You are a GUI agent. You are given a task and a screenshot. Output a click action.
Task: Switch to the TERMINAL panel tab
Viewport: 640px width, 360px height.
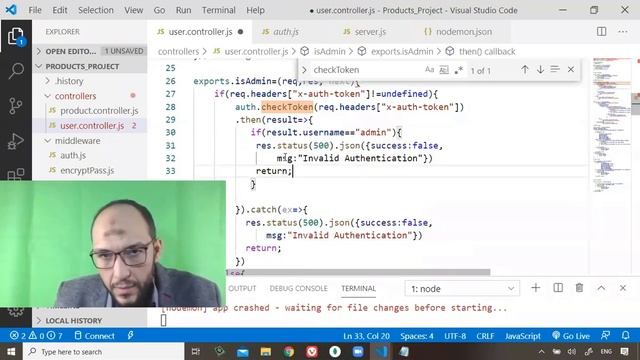(358, 288)
